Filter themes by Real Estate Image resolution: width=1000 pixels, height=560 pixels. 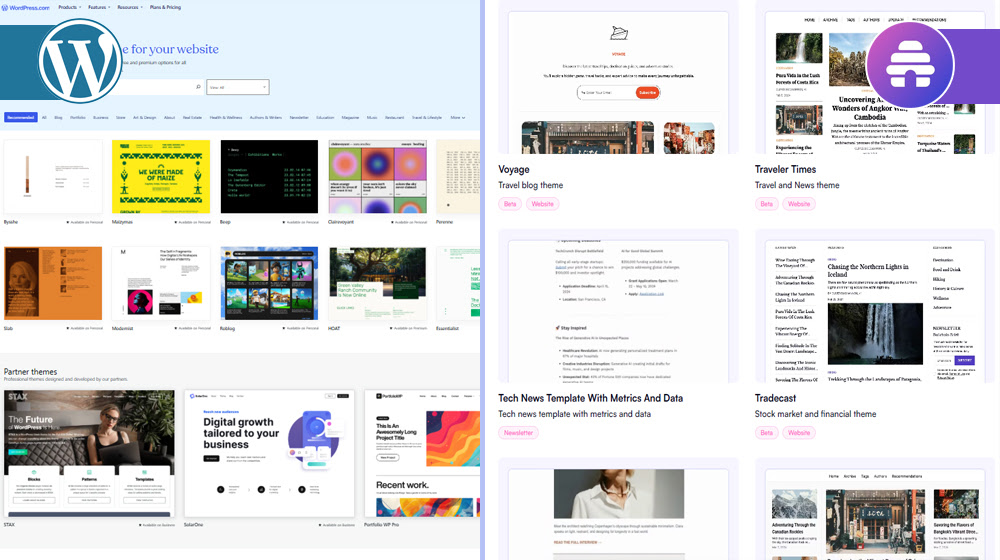[192, 117]
